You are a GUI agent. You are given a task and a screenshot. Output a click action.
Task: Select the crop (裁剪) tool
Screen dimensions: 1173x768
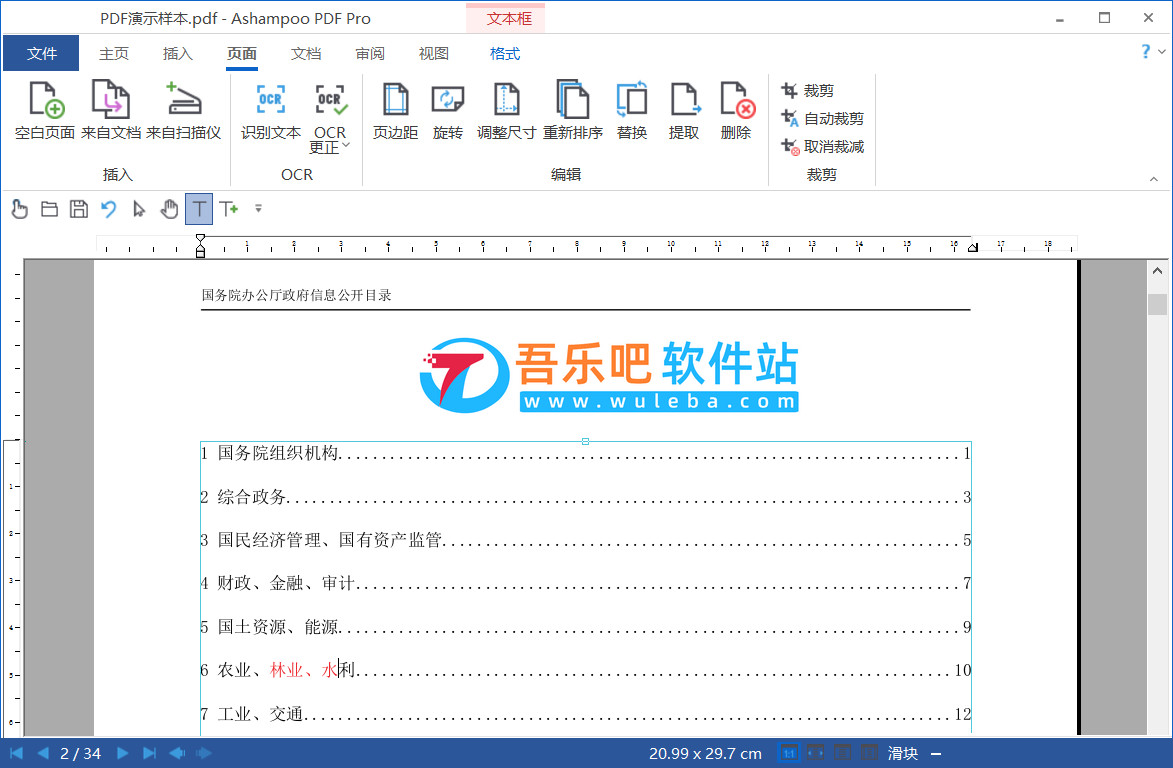[808, 90]
